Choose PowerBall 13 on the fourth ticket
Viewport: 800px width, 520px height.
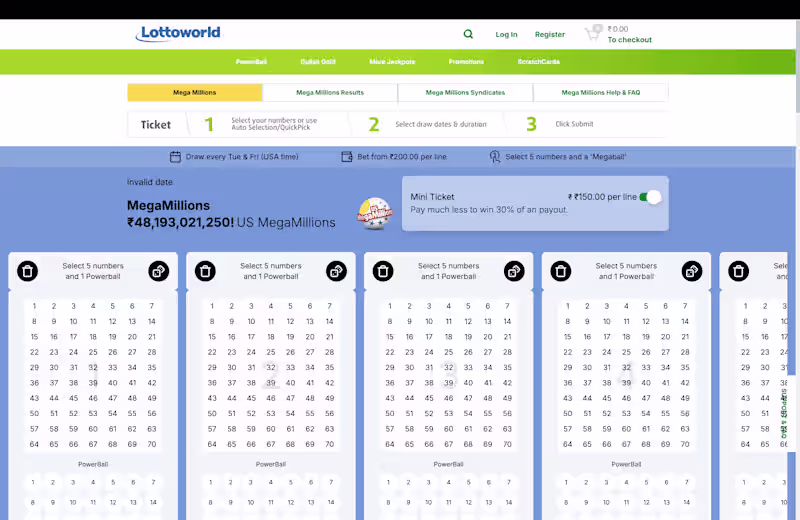[666, 503]
